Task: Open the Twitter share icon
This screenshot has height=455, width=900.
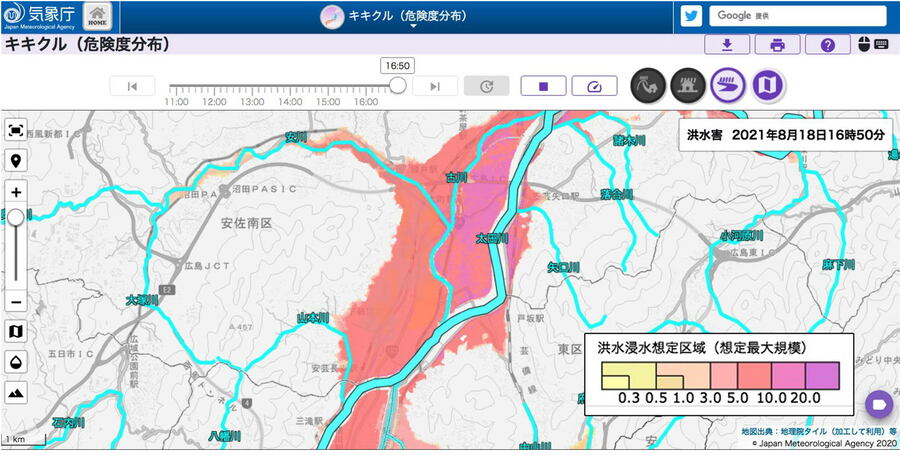Action: tap(691, 16)
